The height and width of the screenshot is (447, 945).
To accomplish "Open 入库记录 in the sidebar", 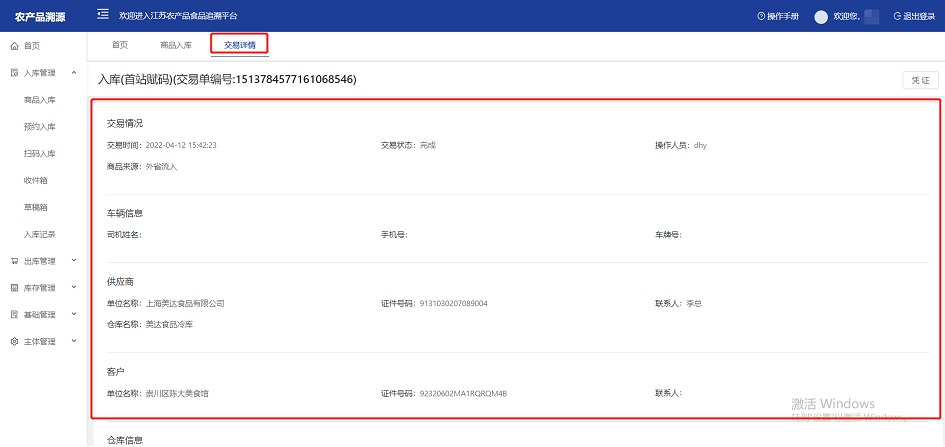I will point(40,234).
